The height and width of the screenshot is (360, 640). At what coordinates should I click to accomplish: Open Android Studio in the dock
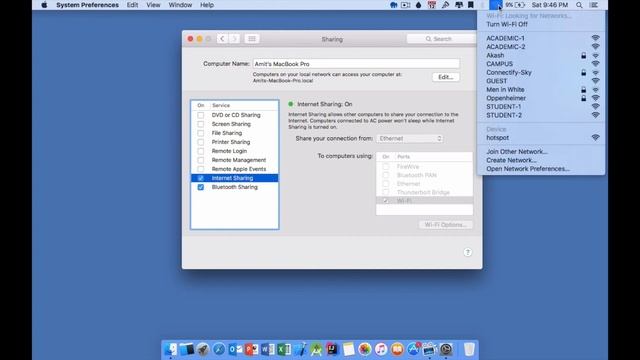coord(316,349)
